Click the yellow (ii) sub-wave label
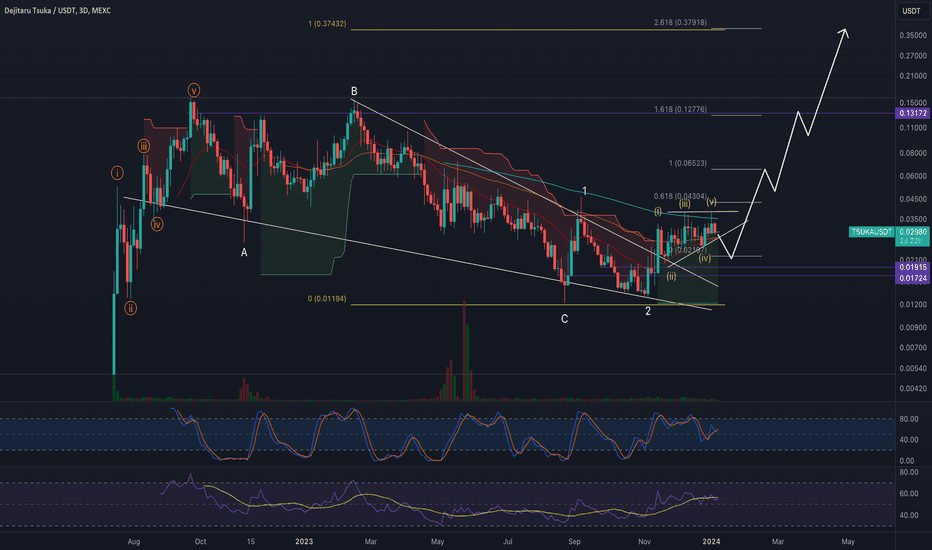Viewport: 932px width, 550px height. (x=671, y=276)
